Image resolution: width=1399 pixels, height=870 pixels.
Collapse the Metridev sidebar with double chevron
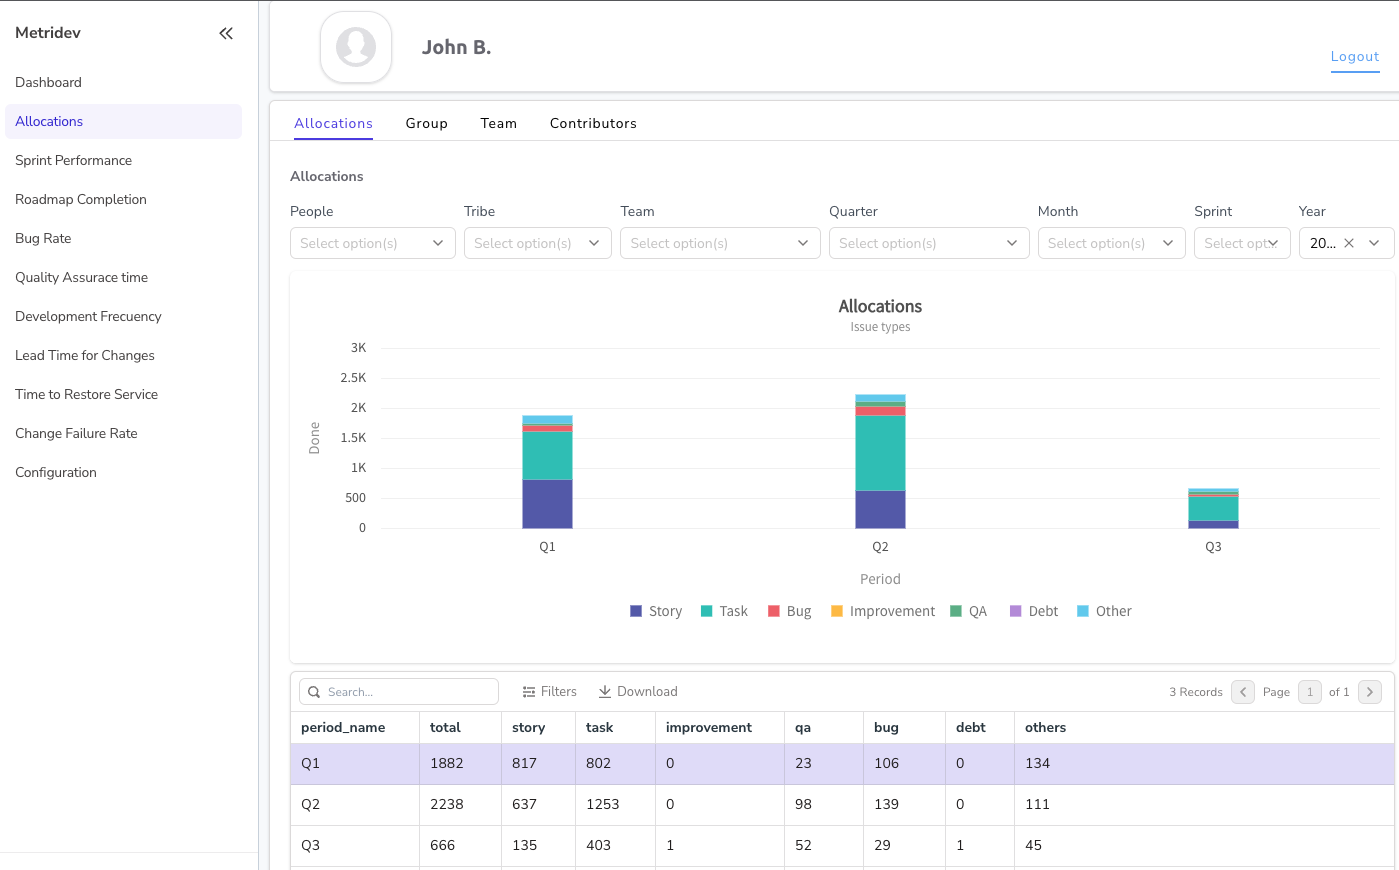coord(226,33)
